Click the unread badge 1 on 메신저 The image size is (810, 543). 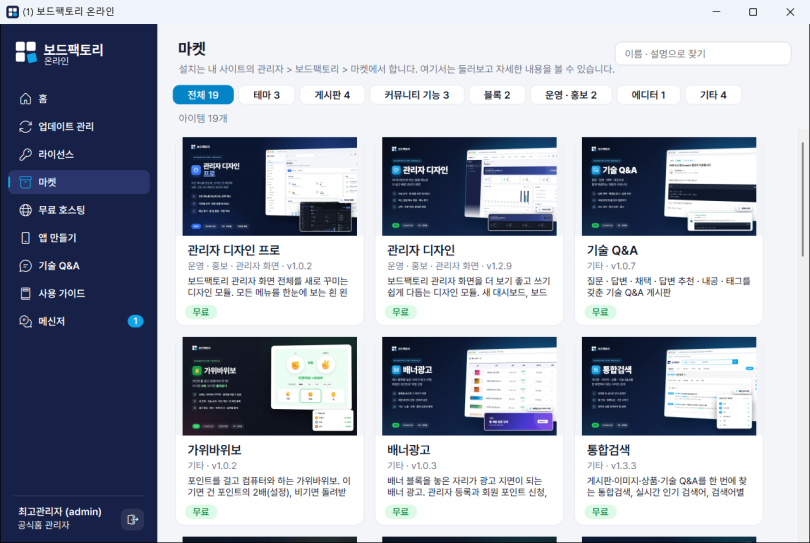coord(135,321)
